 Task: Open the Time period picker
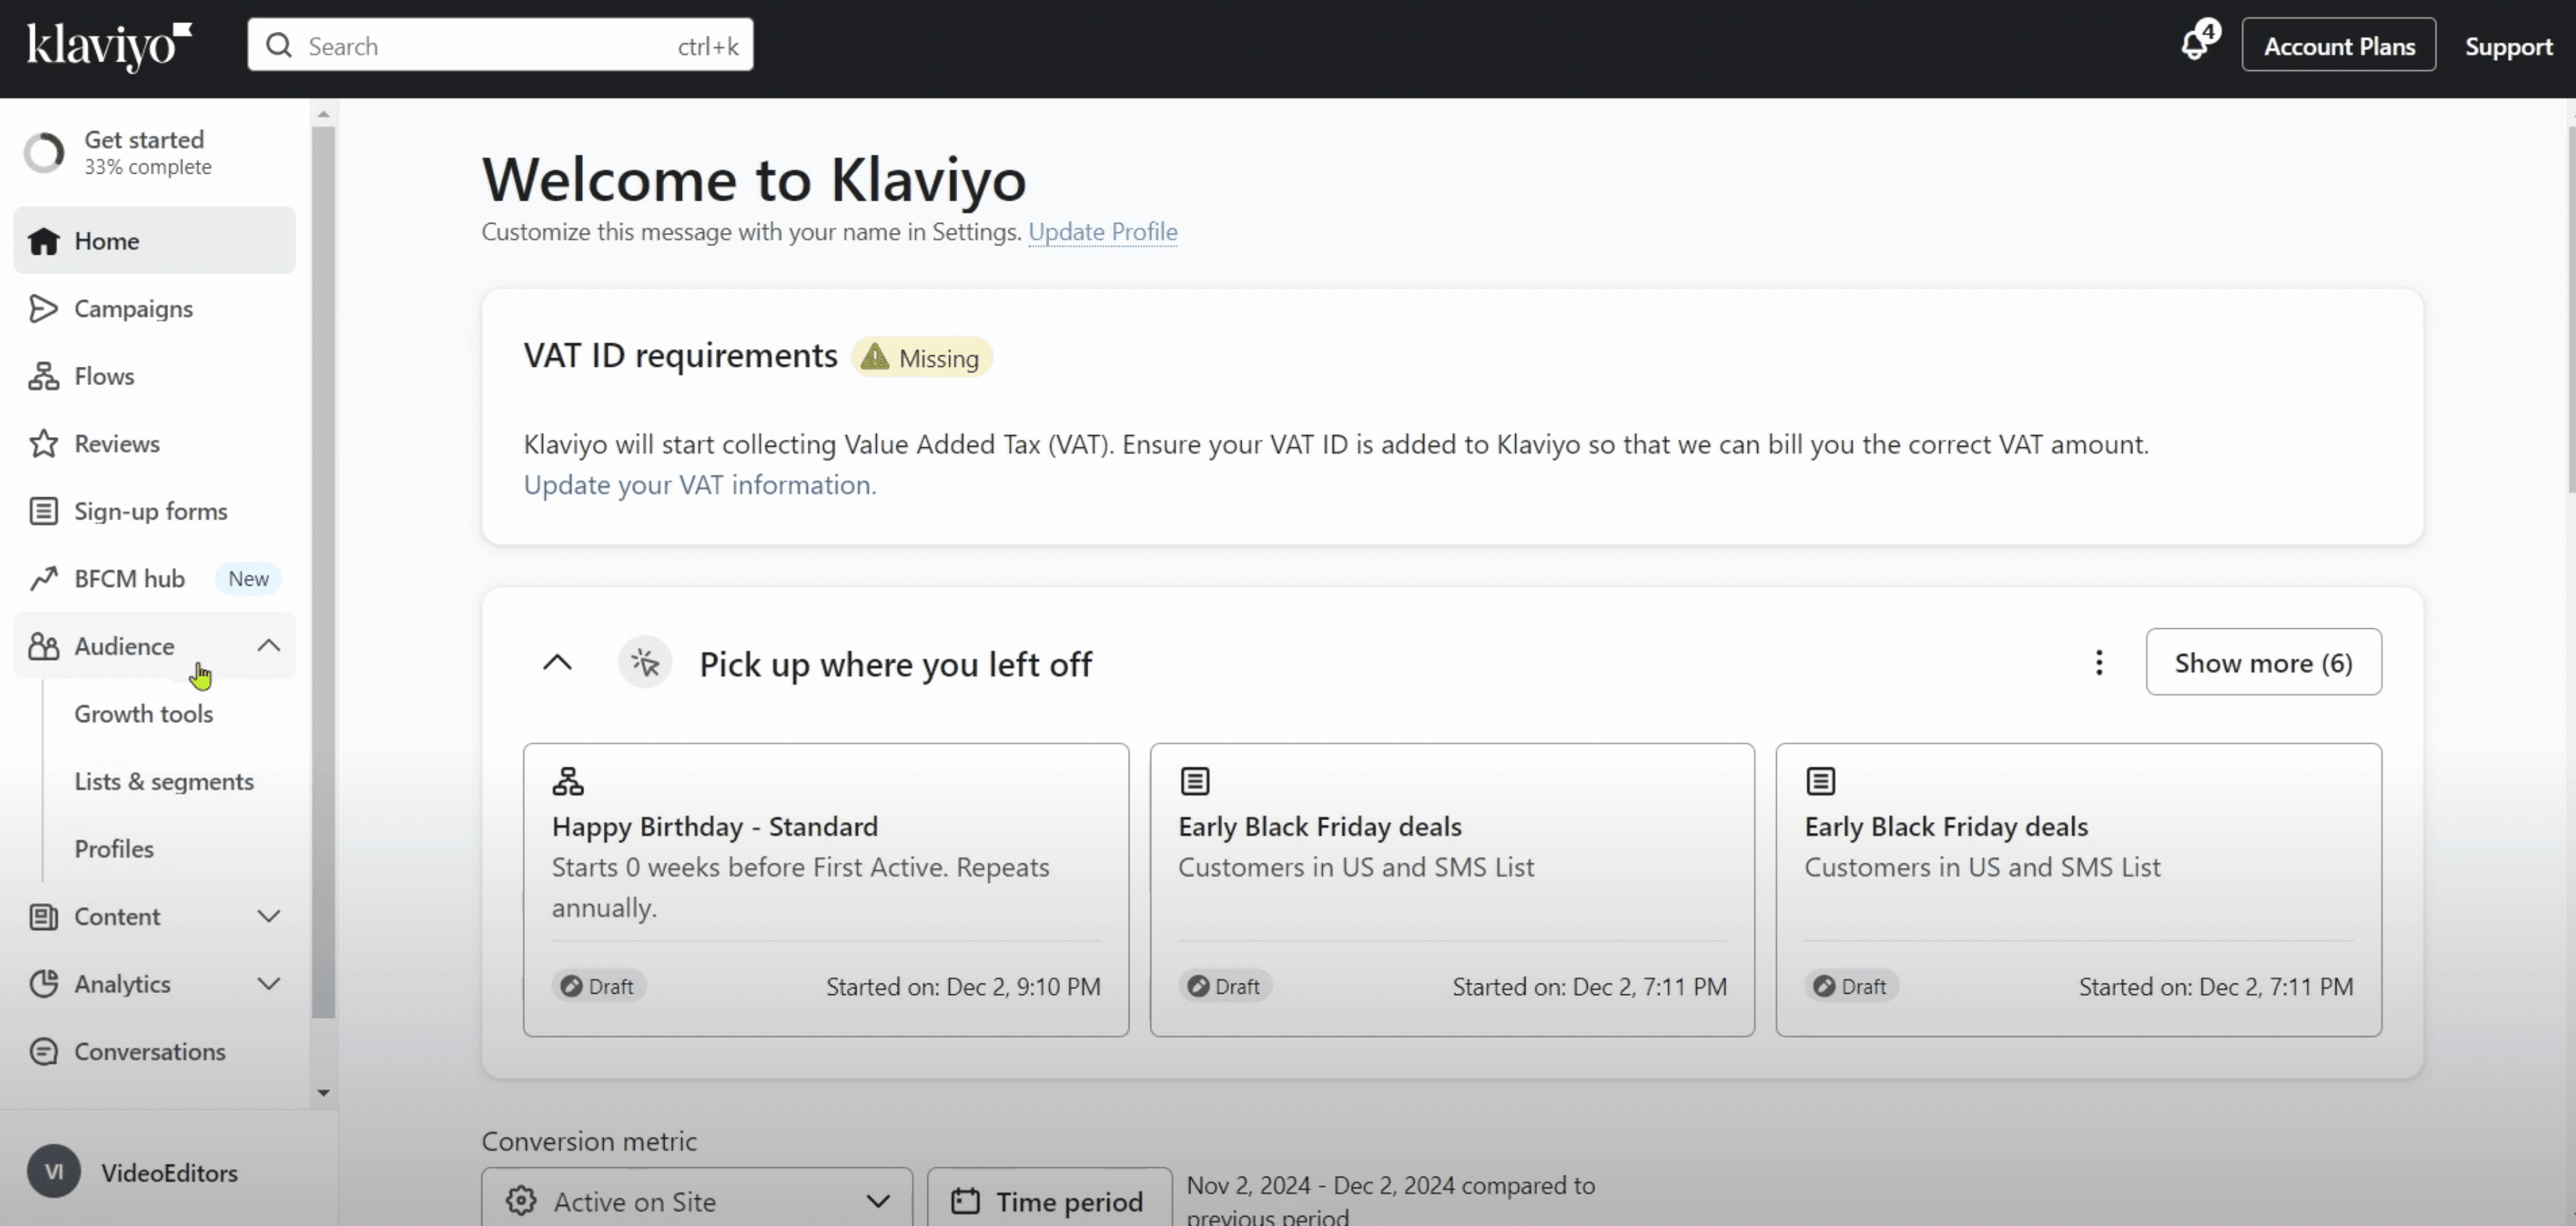coord(1049,1199)
